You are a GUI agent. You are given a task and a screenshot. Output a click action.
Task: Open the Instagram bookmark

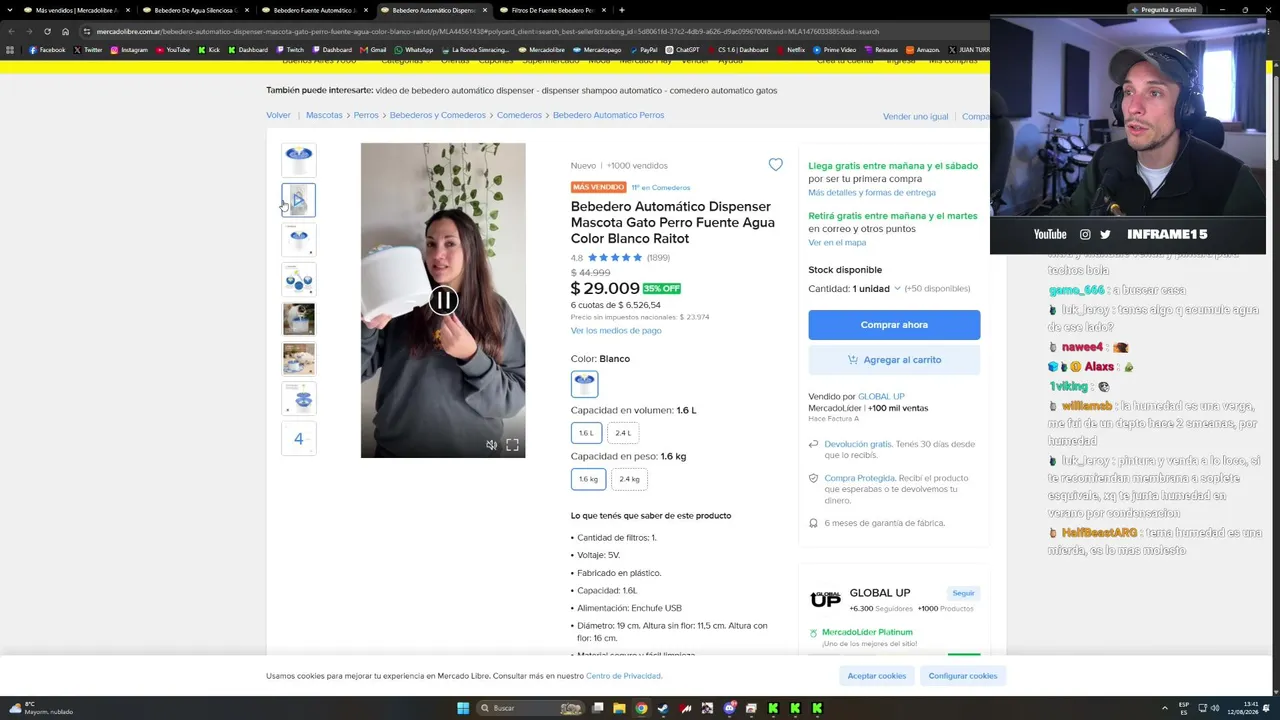click(129, 50)
